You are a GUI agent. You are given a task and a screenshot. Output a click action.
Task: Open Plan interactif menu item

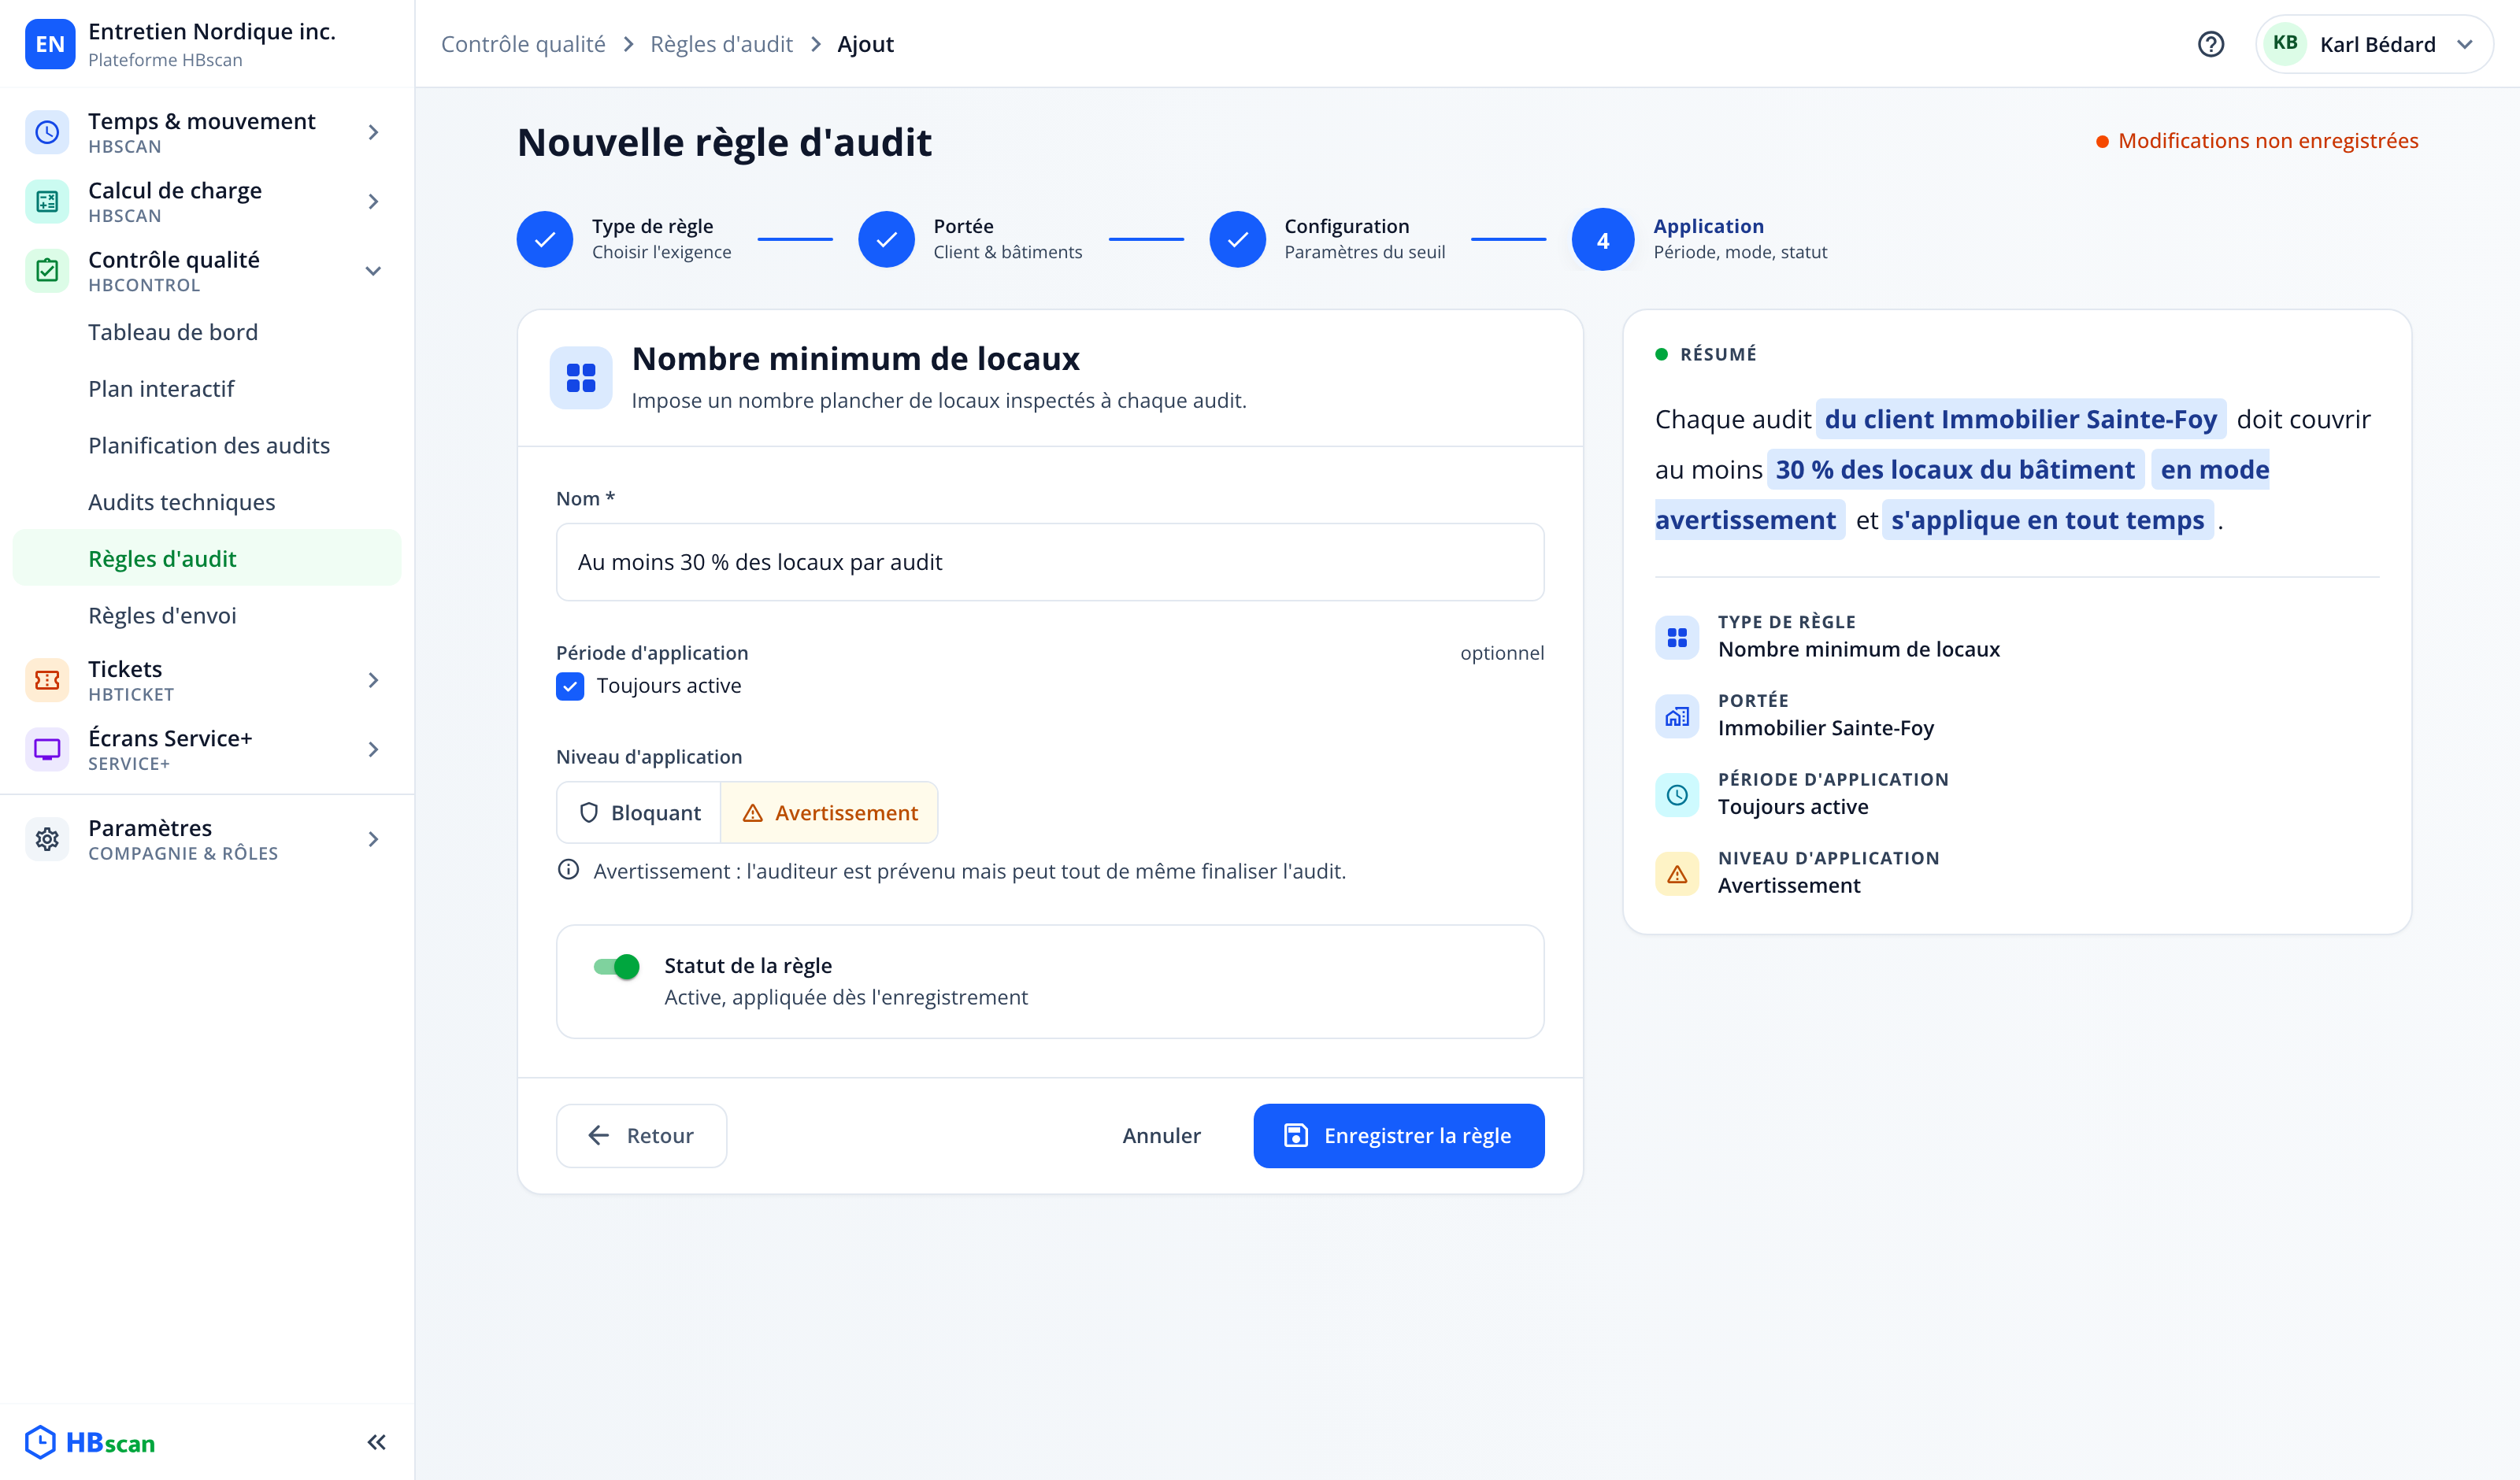point(206,389)
